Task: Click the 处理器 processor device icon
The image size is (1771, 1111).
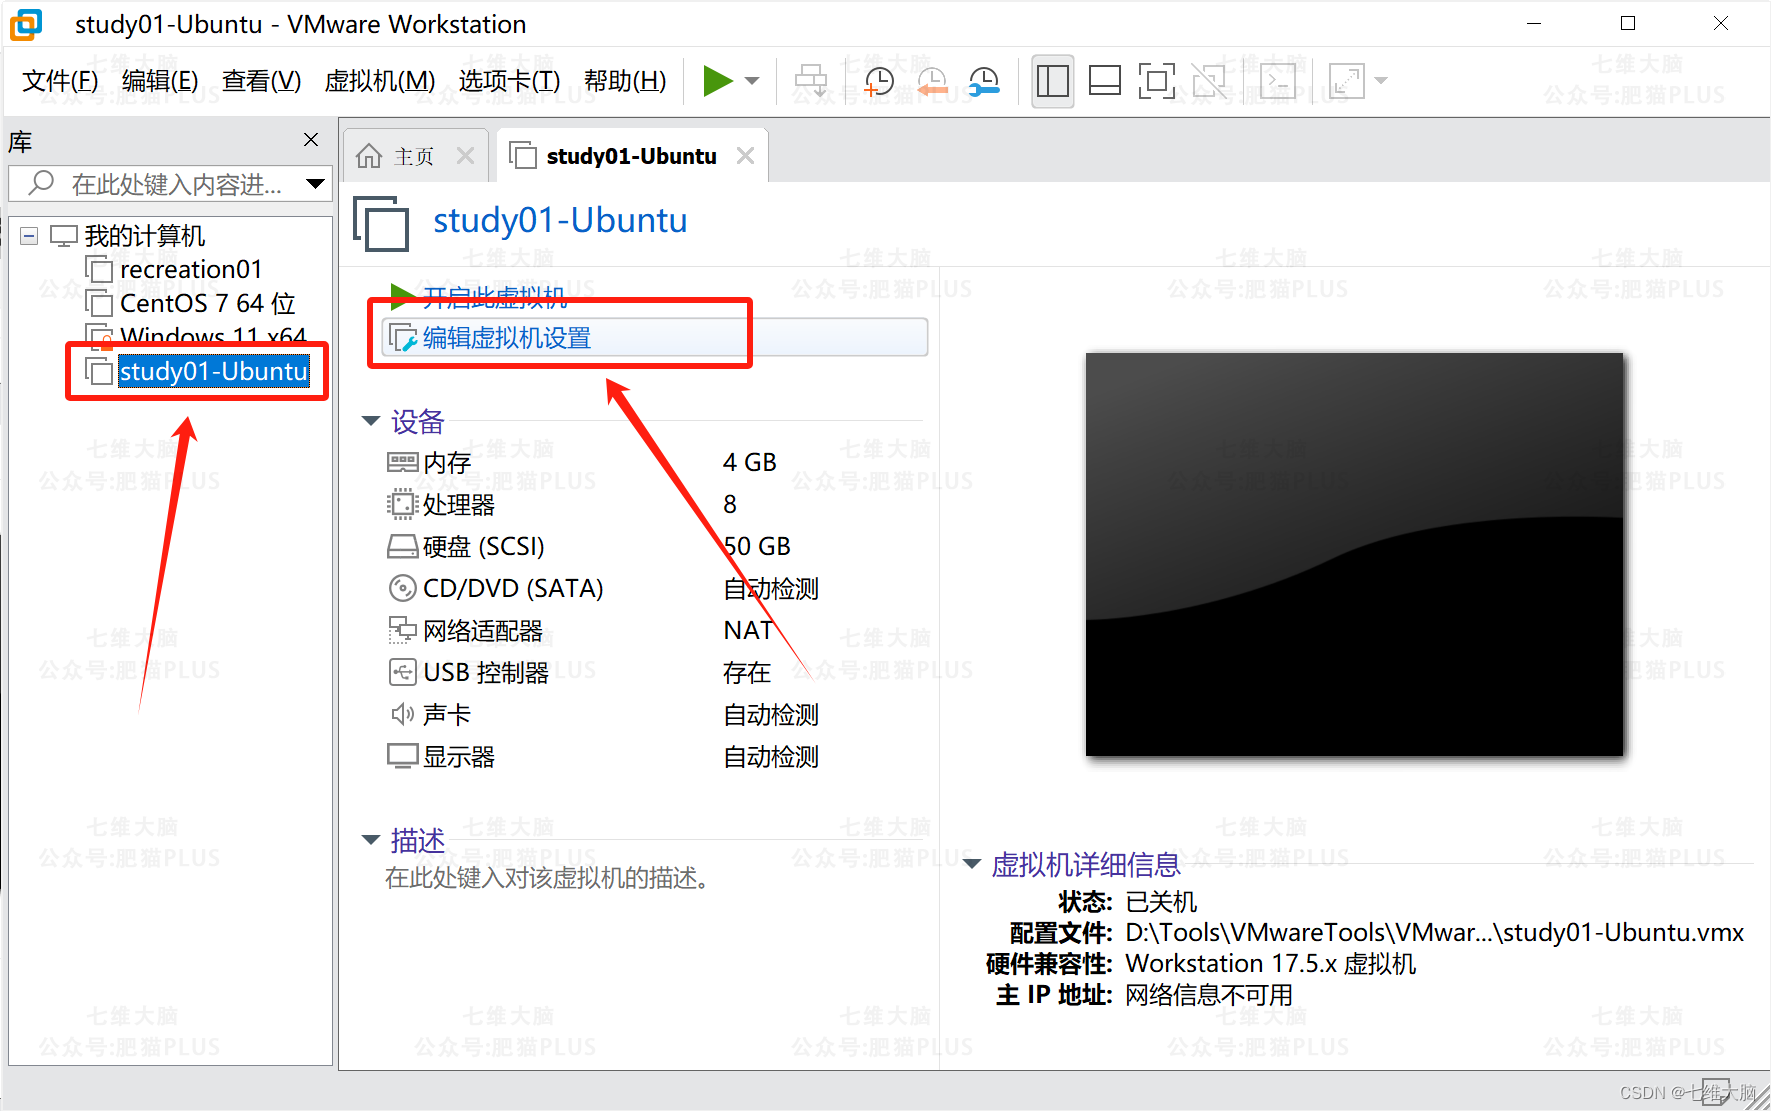Action: point(402,504)
